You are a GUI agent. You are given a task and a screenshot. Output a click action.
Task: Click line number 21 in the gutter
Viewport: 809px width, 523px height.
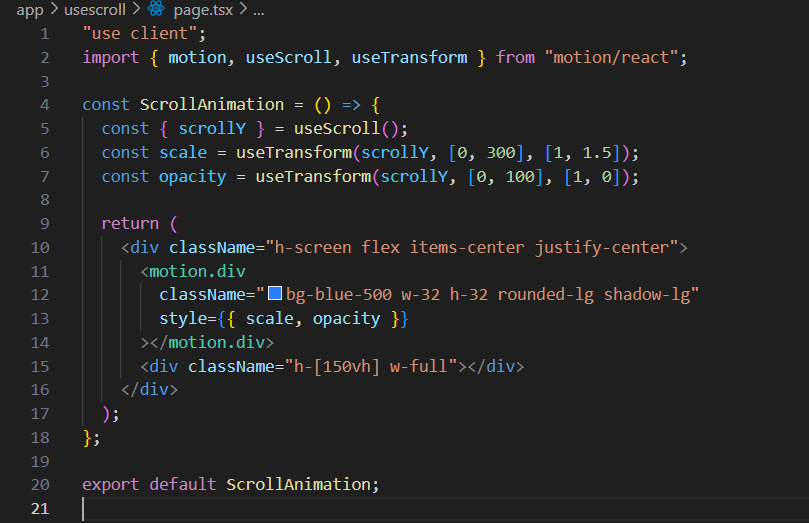coord(40,509)
